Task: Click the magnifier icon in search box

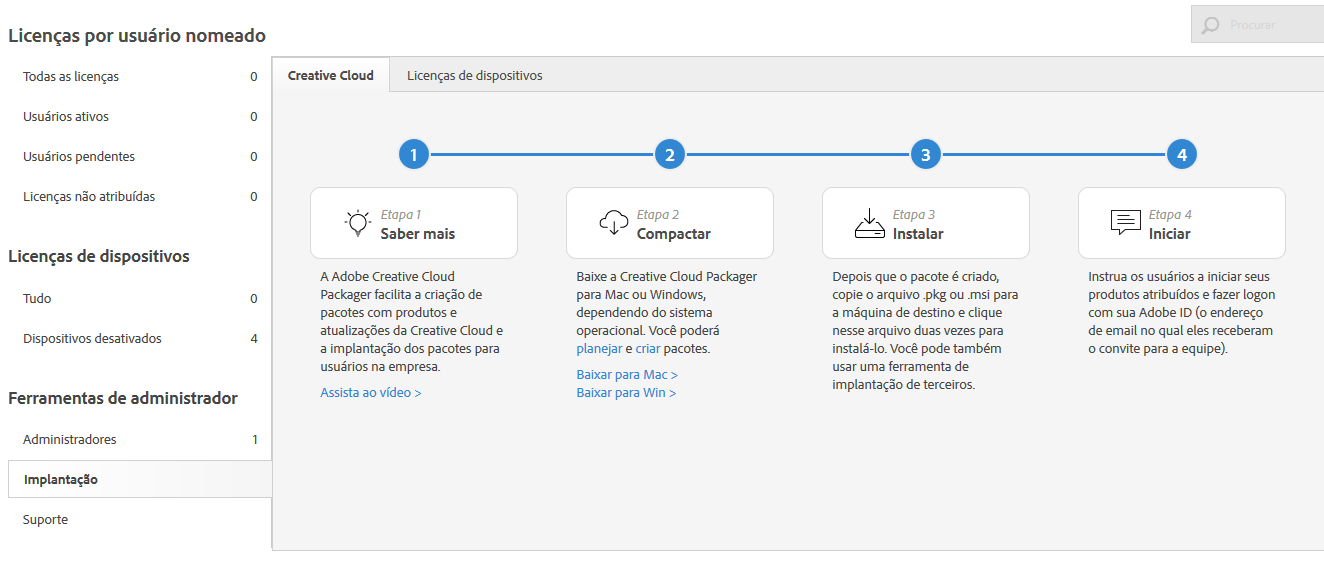Action: pos(1210,25)
